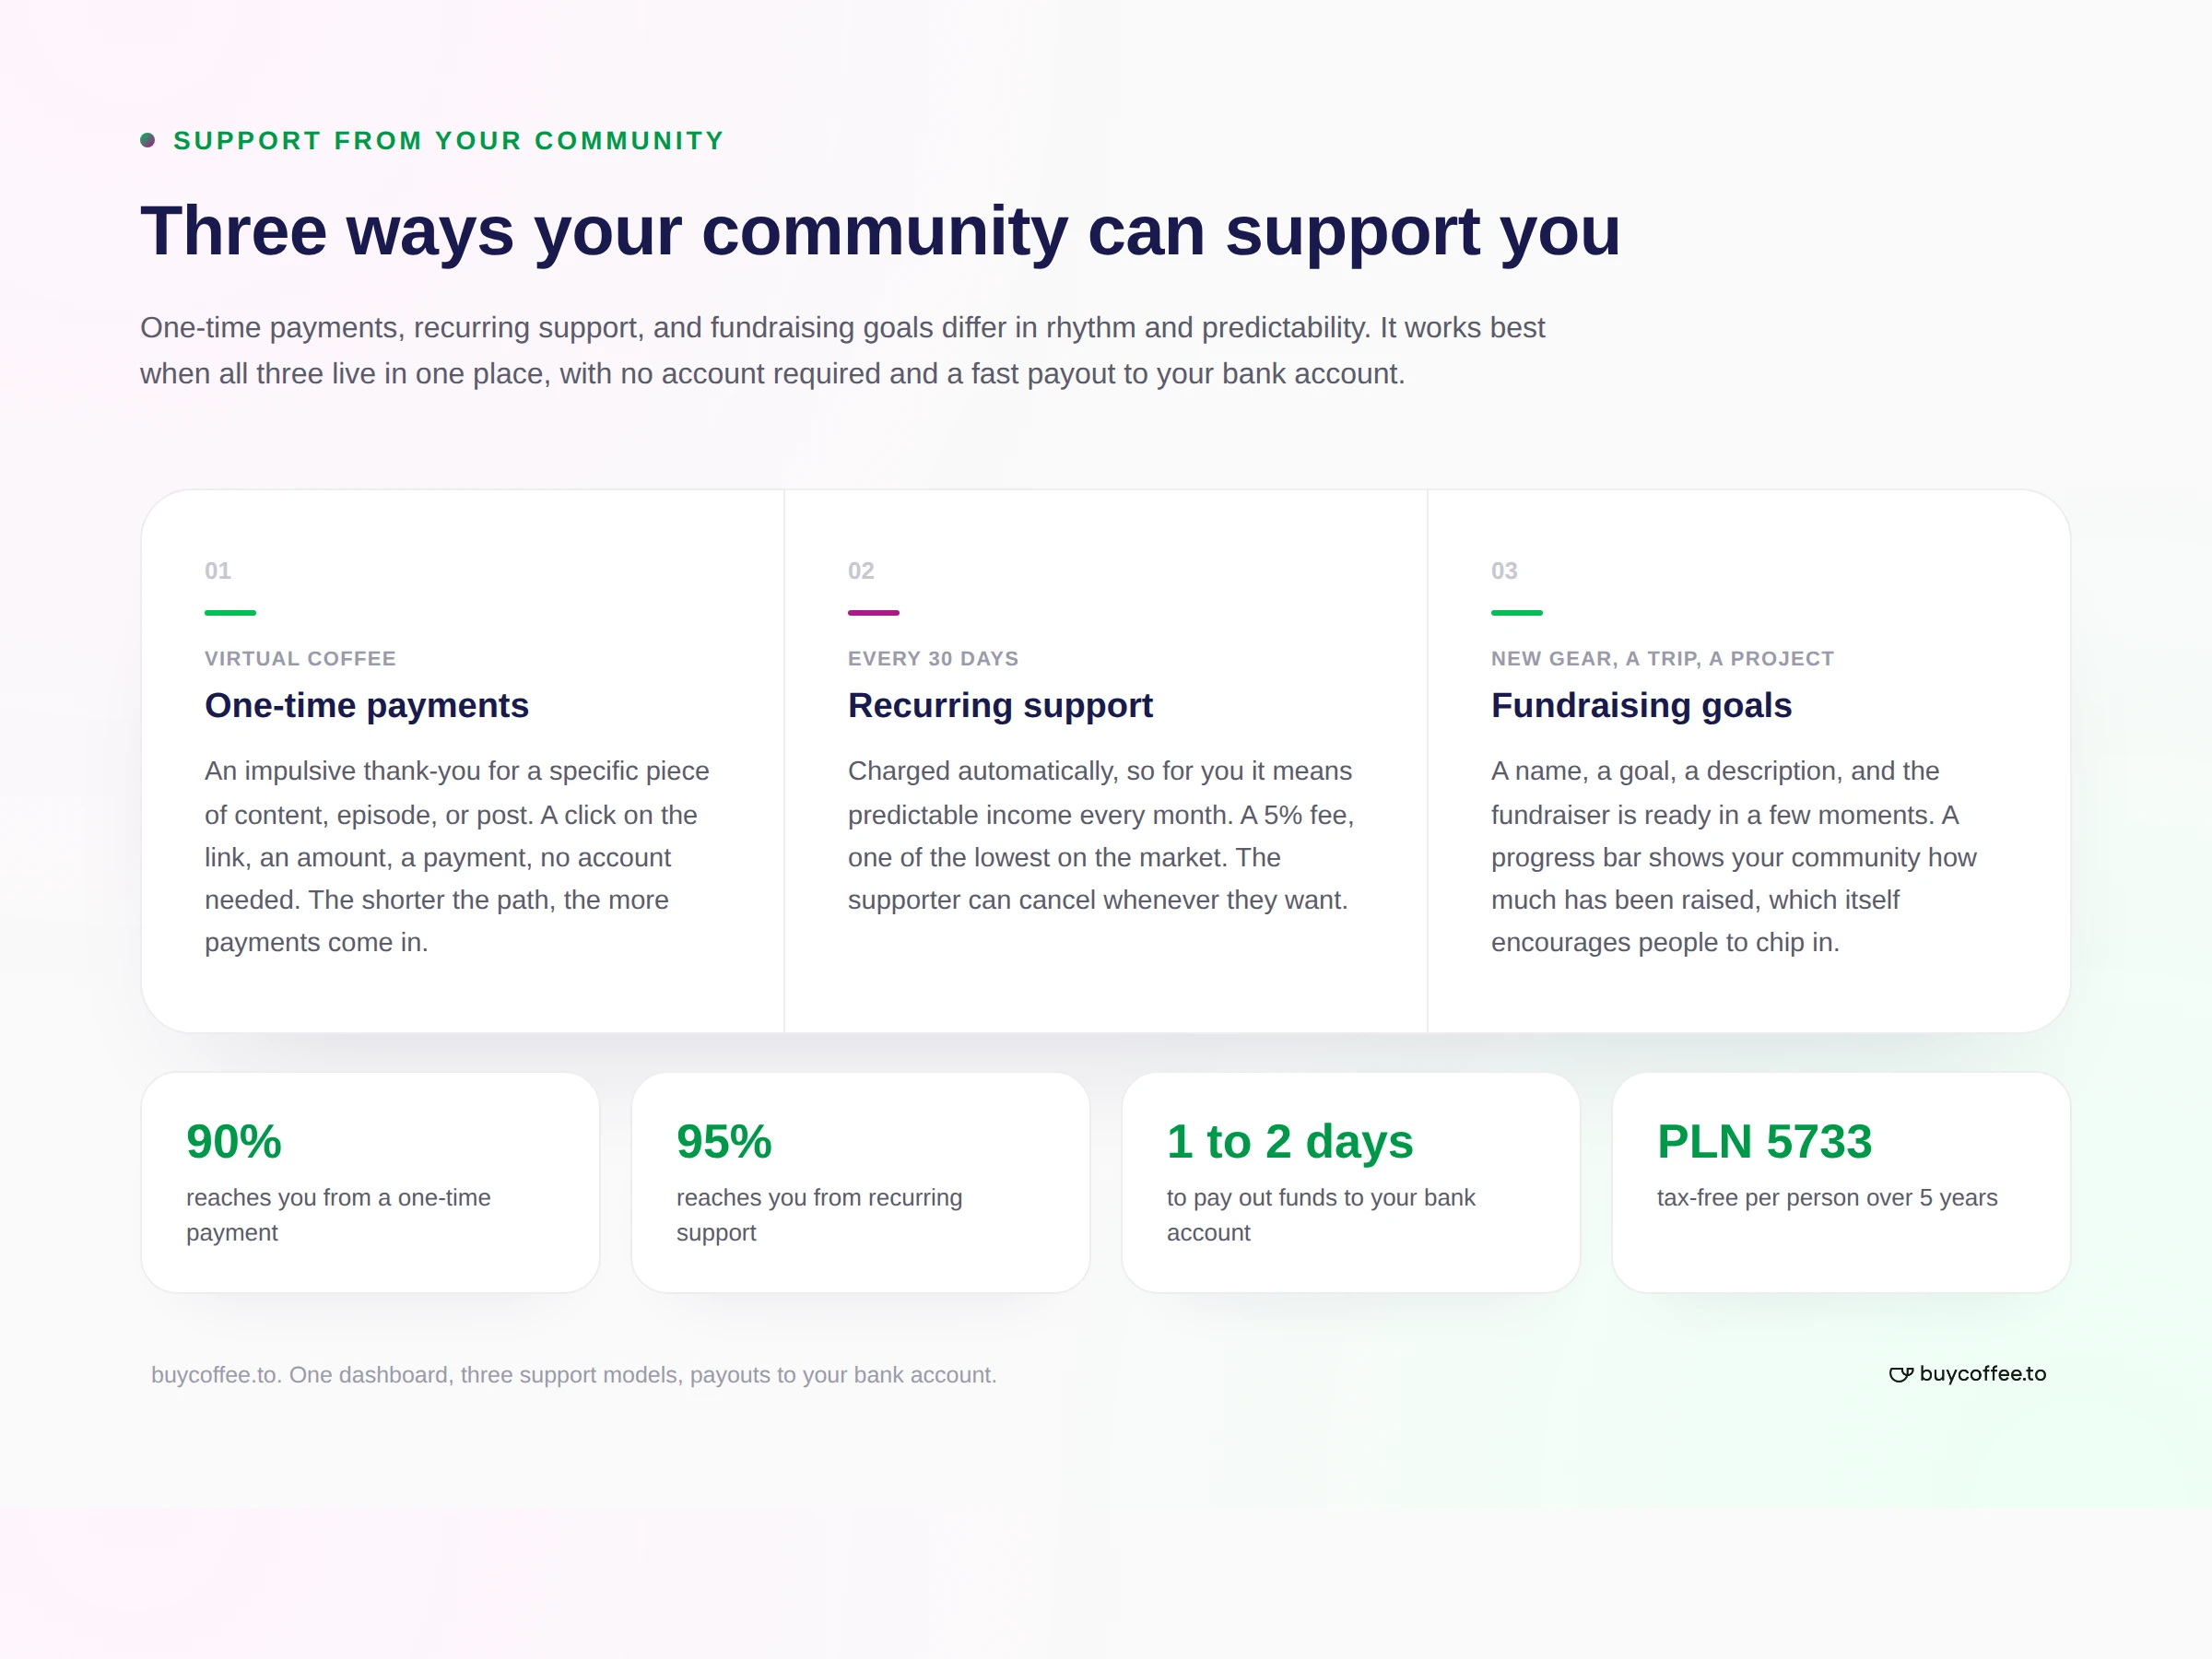This screenshot has height=1659, width=2212.
Task: Click the 90% statistic card
Action: click(x=370, y=1182)
